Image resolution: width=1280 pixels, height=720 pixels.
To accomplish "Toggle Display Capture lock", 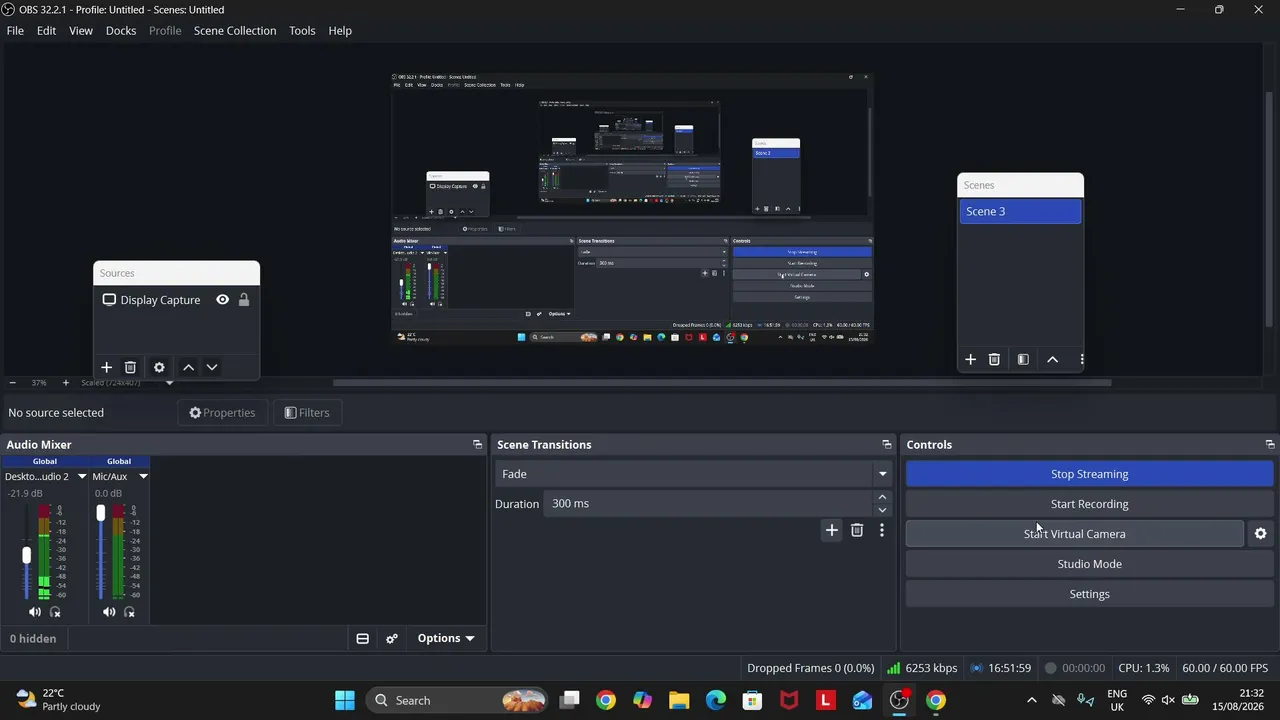I will [x=244, y=300].
